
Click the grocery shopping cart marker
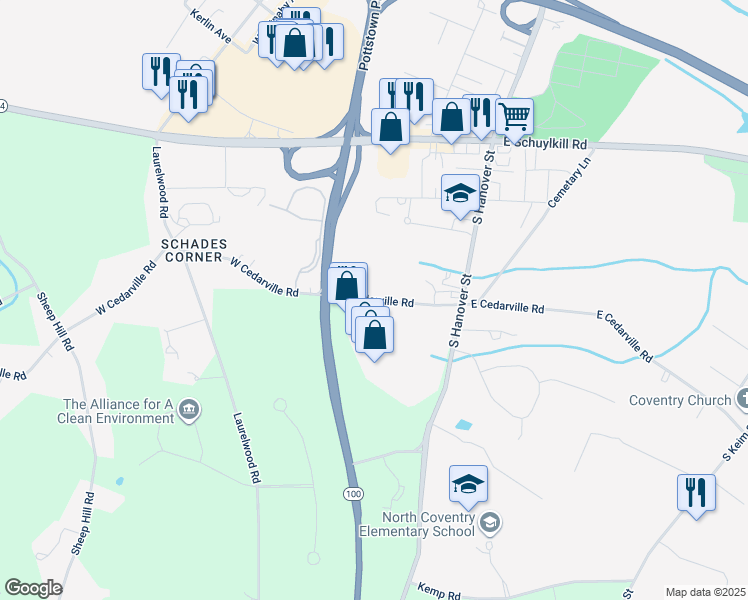tap(514, 119)
